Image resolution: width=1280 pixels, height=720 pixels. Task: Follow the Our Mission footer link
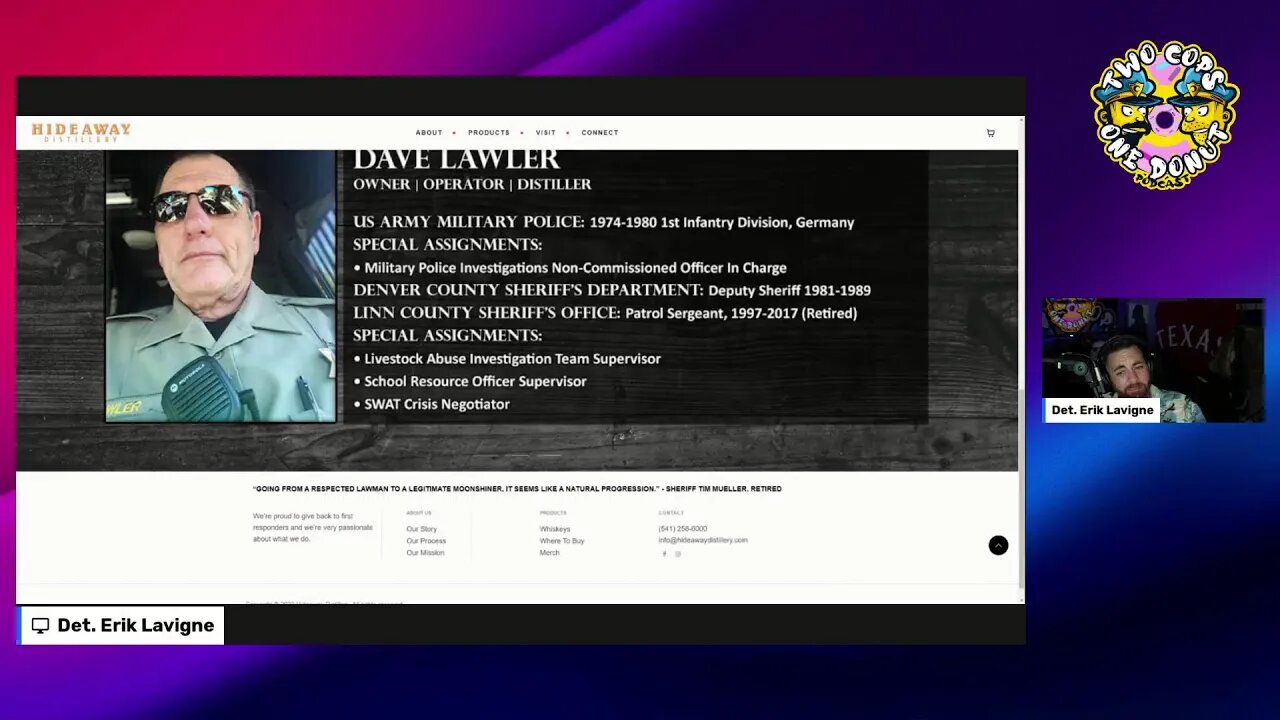click(425, 553)
